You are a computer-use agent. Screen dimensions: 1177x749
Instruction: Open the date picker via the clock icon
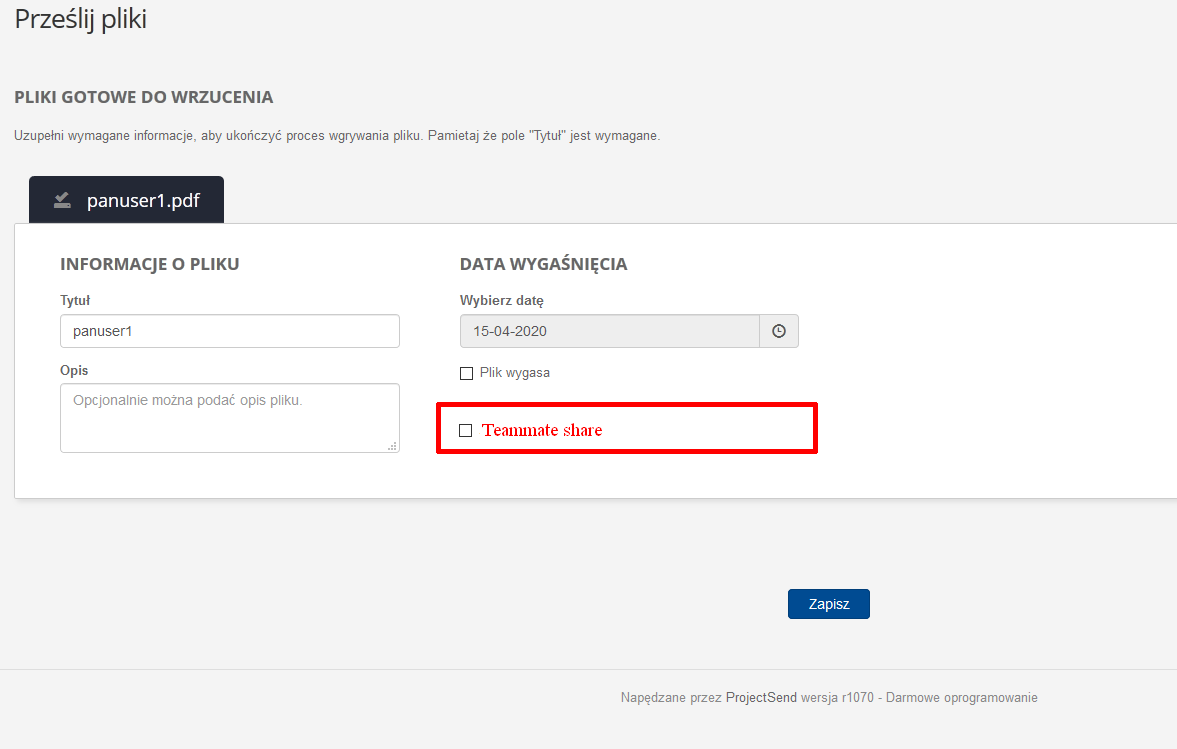click(778, 330)
